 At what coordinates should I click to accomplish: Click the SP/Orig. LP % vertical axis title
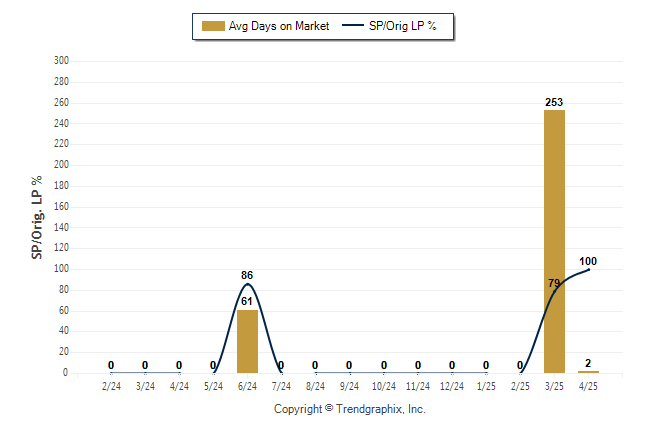(37, 217)
